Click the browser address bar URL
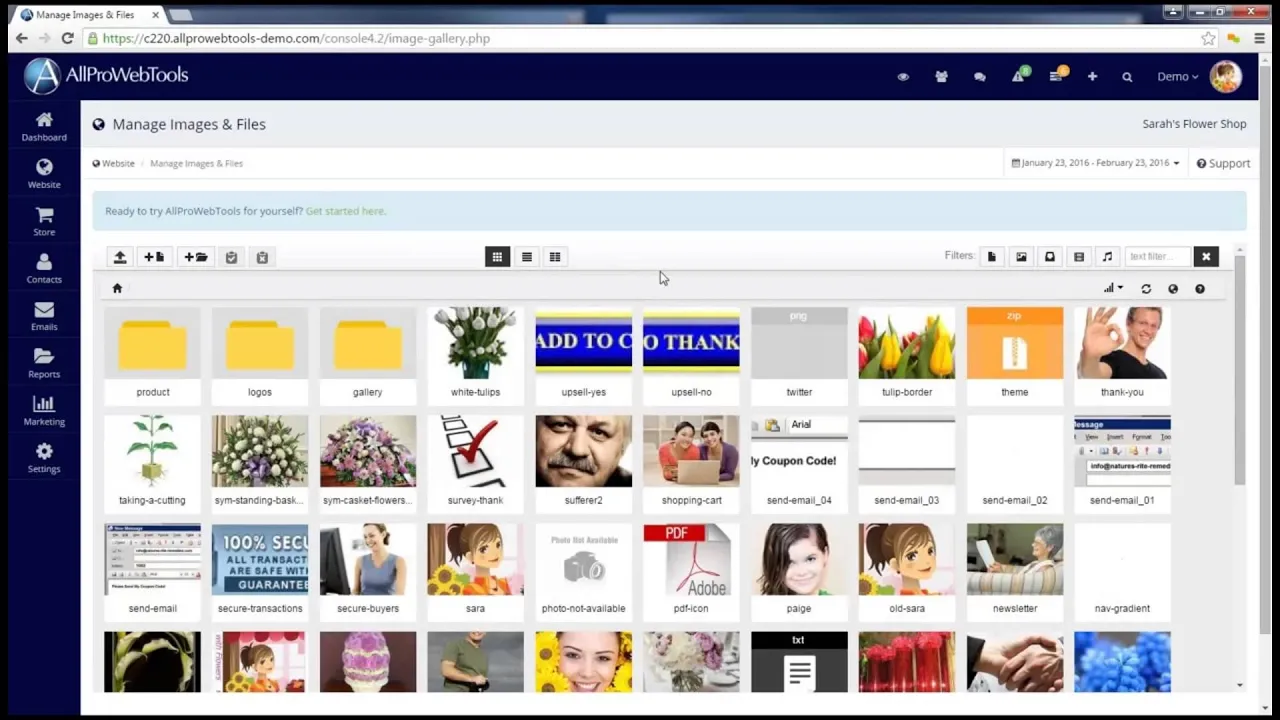This screenshot has height=720, width=1280. click(x=296, y=38)
